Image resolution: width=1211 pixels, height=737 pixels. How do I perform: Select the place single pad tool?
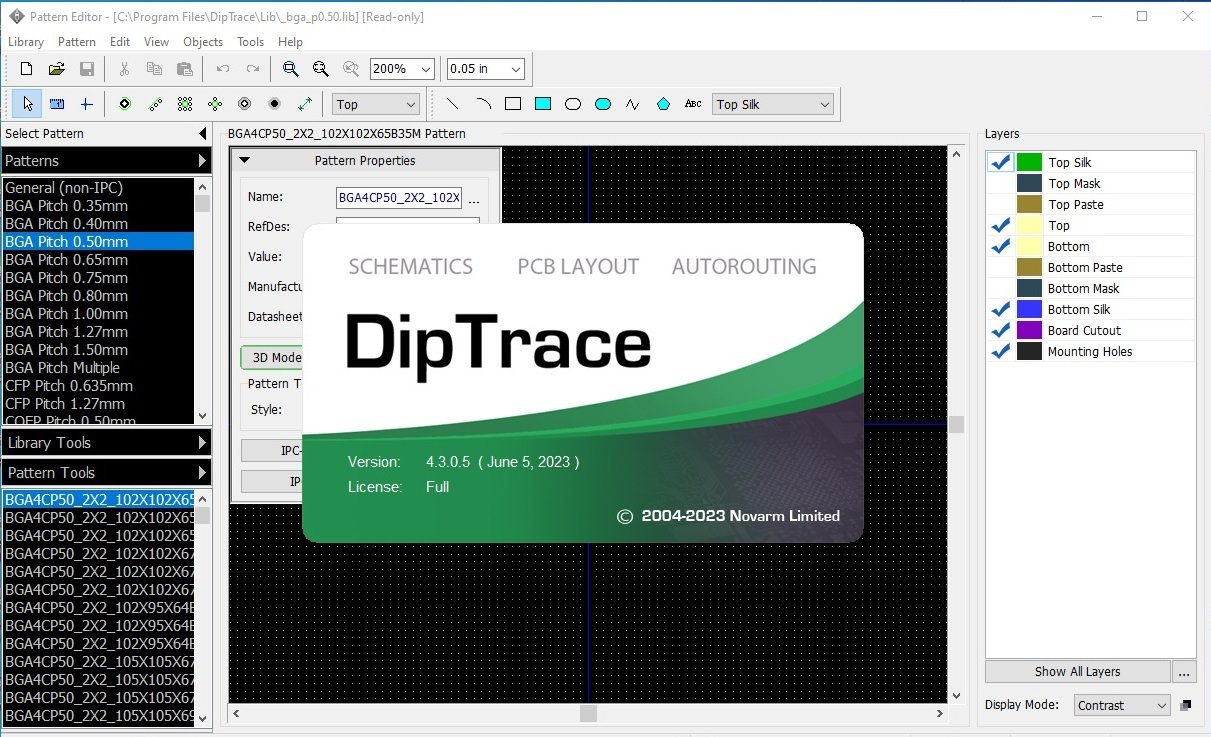tap(125, 104)
